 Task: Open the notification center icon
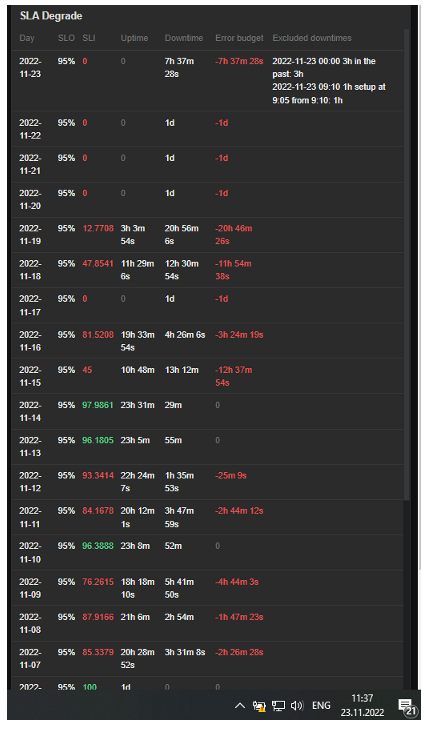pos(408,707)
